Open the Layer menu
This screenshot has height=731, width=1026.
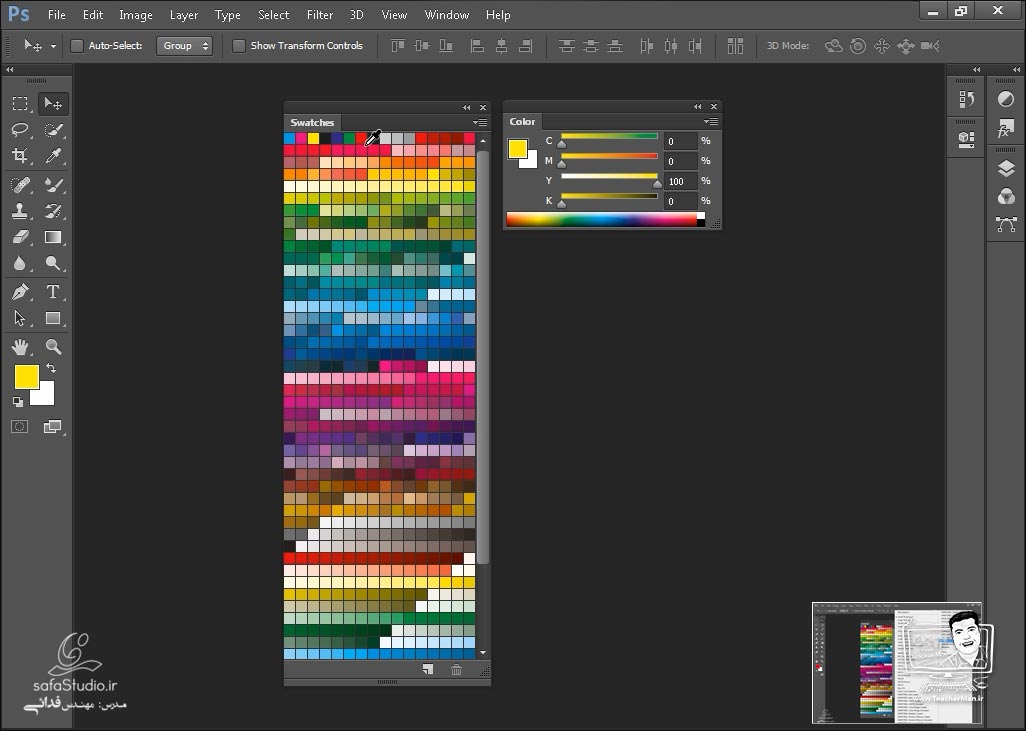[x=184, y=14]
